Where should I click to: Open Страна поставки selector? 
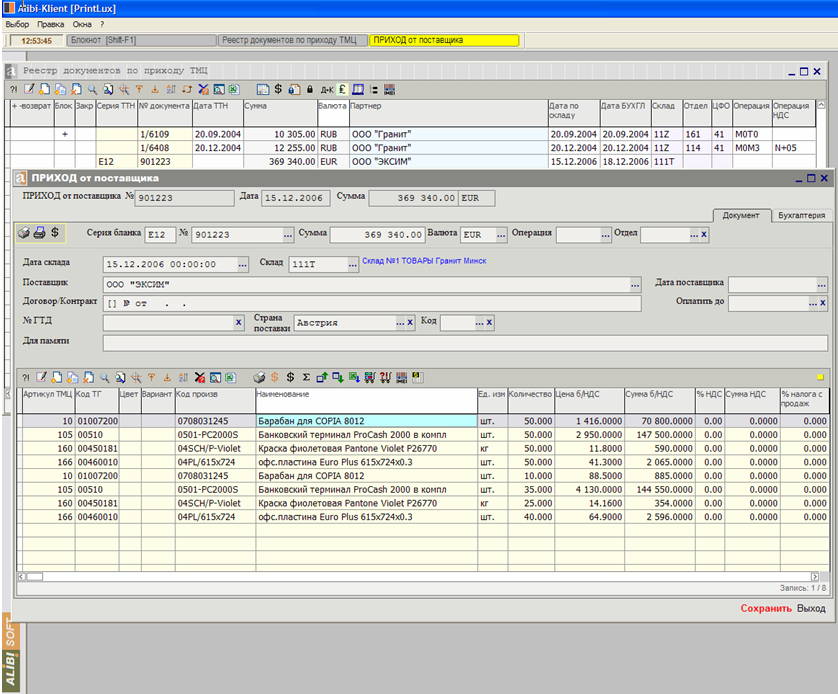pyautogui.click(x=400, y=322)
